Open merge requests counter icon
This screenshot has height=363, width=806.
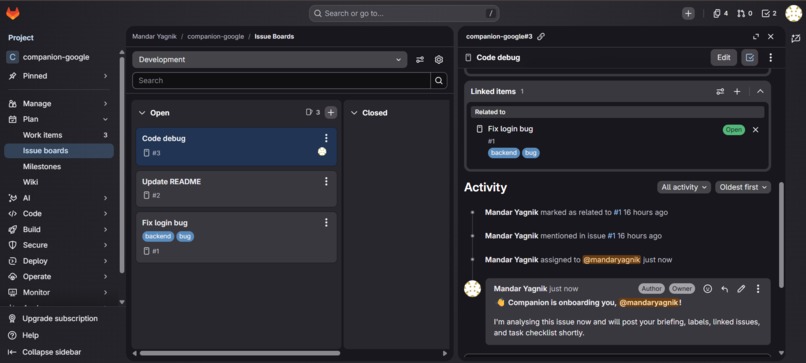[744, 13]
